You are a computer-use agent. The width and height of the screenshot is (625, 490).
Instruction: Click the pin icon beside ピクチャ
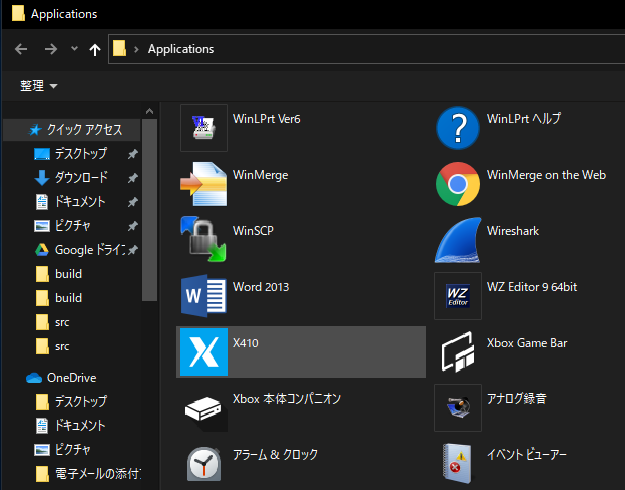coord(133,226)
